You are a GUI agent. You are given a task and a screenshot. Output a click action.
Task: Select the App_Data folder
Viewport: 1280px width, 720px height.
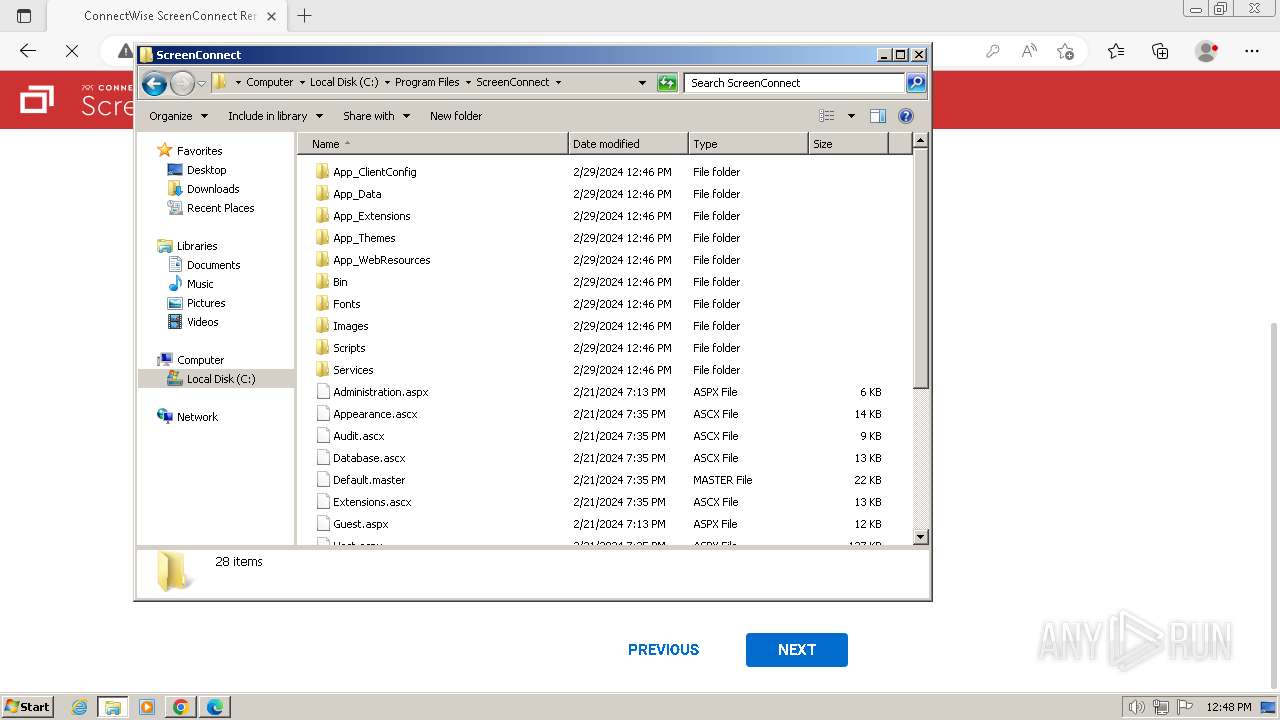click(x=357, y=194)
